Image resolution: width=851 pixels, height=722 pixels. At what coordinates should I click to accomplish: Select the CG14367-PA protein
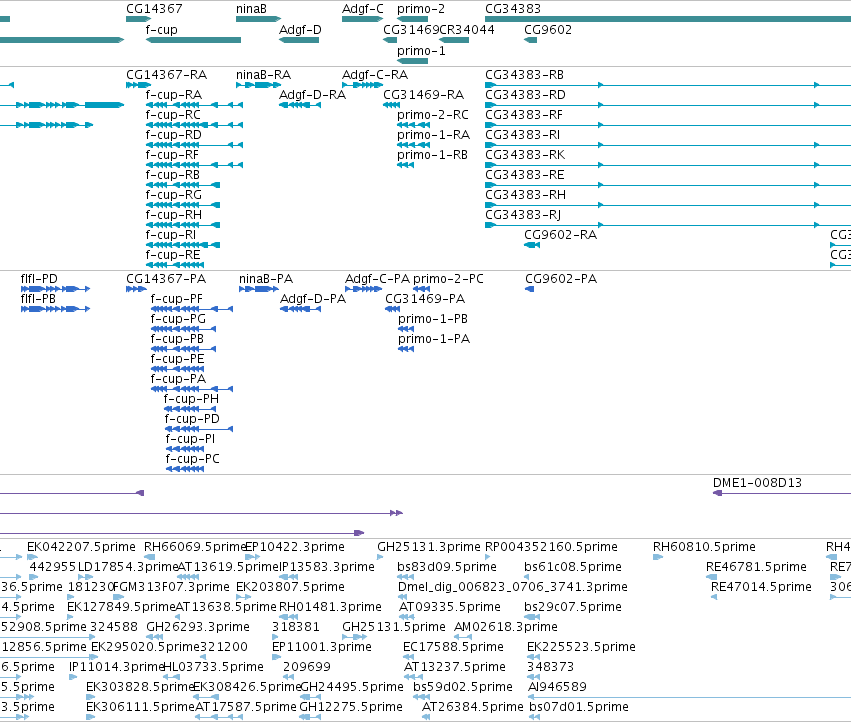[136, 289]
